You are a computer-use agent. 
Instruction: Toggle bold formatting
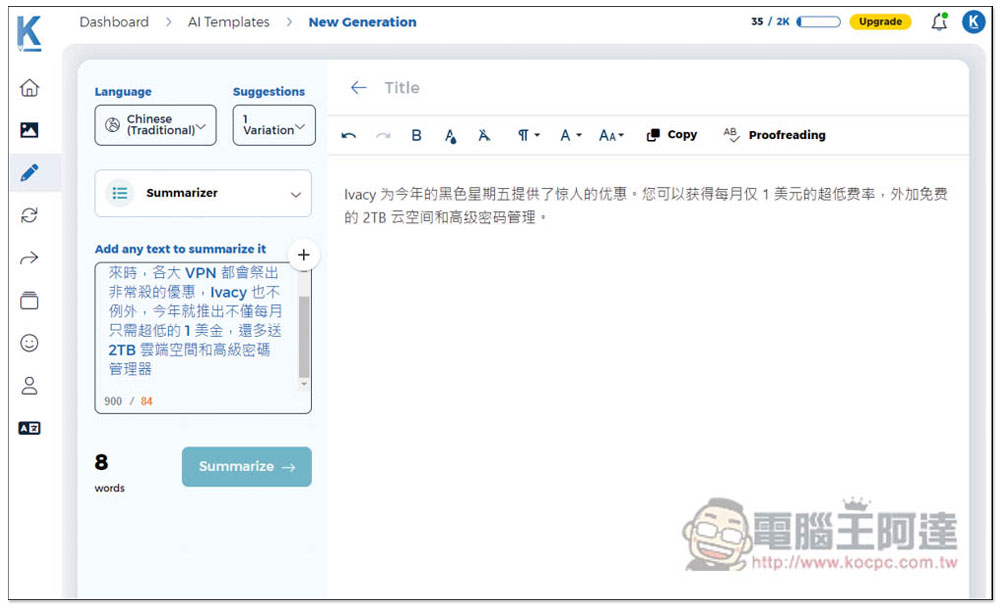coord(416,135)
